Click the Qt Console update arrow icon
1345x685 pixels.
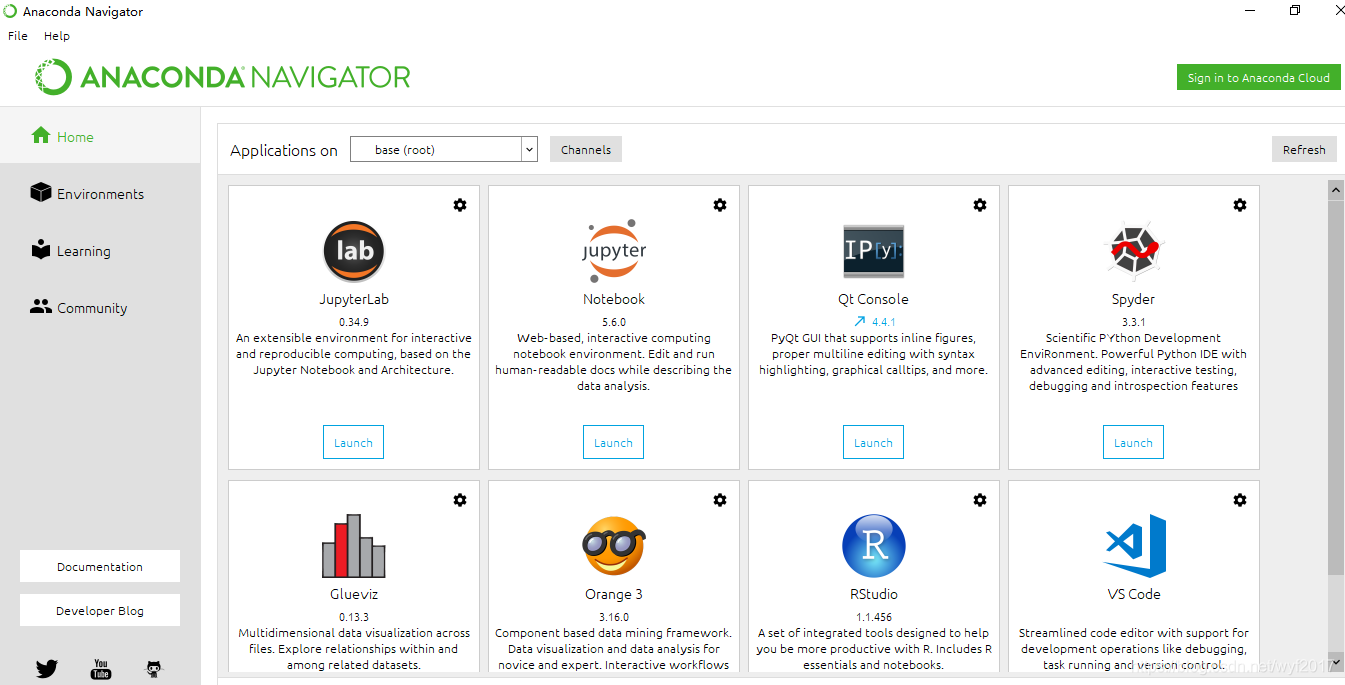(x=859, y=322)
